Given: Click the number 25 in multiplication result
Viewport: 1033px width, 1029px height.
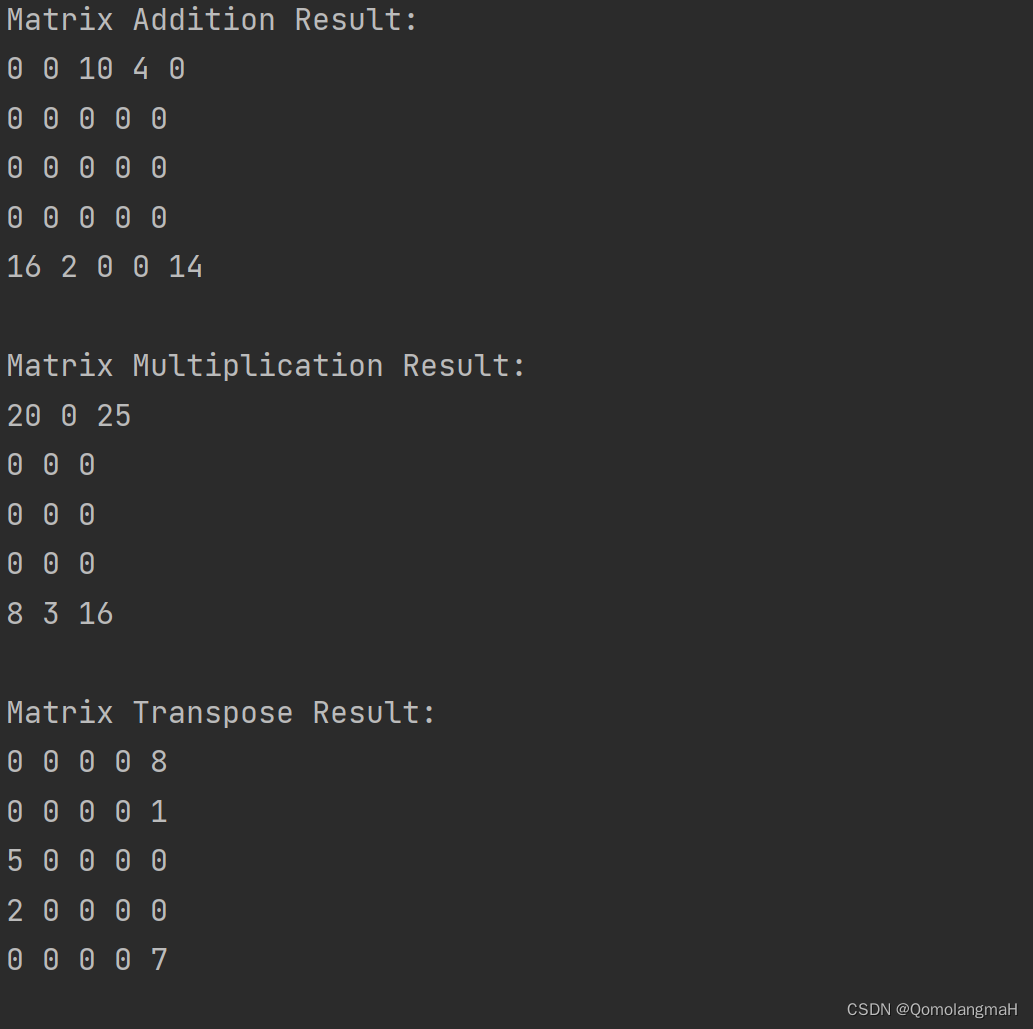Looking at the screenshot, I should 114,416.
